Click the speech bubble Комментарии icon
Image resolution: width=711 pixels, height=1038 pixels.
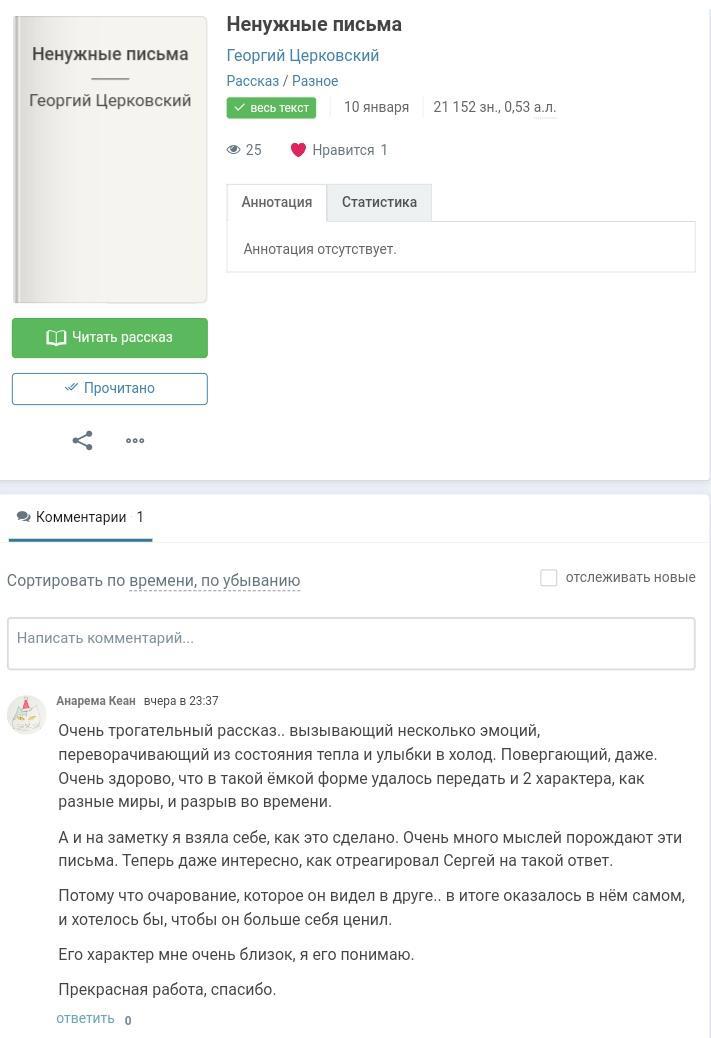click(23, 517)
